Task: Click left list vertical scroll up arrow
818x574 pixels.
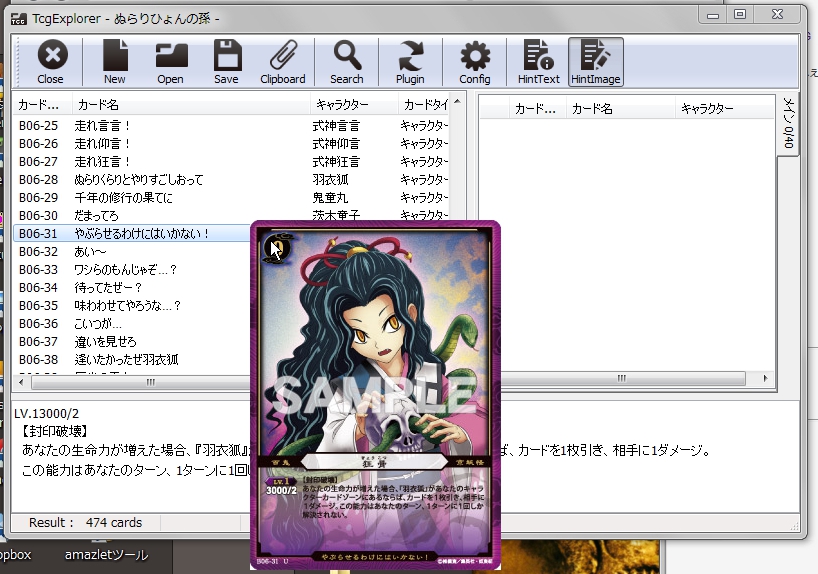Action: 457,102
